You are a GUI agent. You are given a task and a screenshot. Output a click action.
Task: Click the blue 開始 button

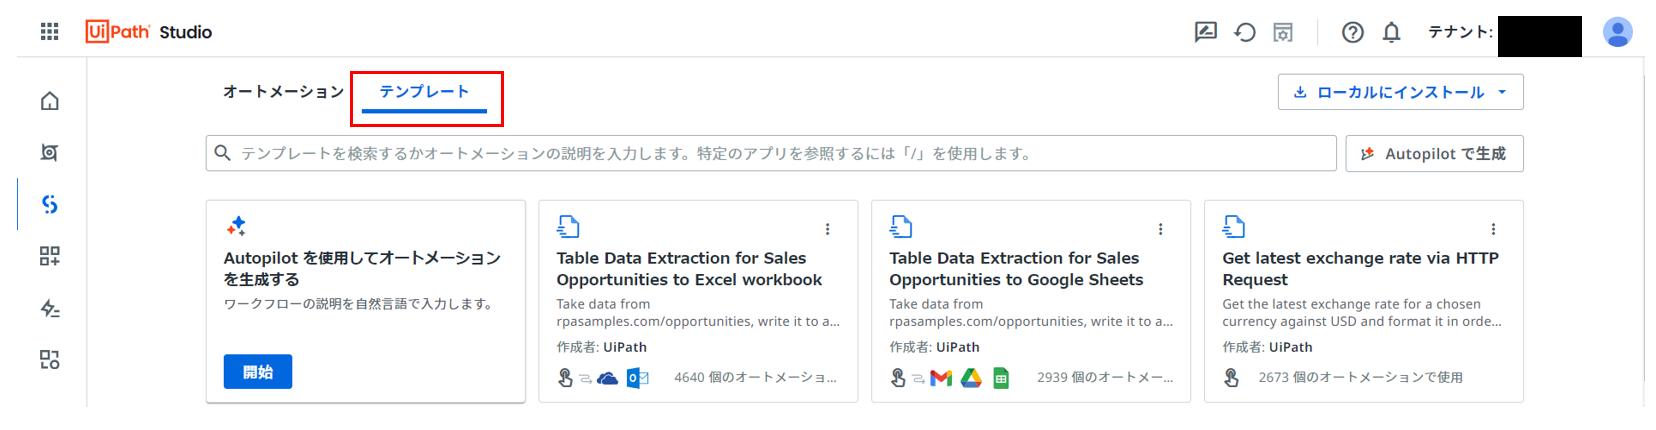258,372
